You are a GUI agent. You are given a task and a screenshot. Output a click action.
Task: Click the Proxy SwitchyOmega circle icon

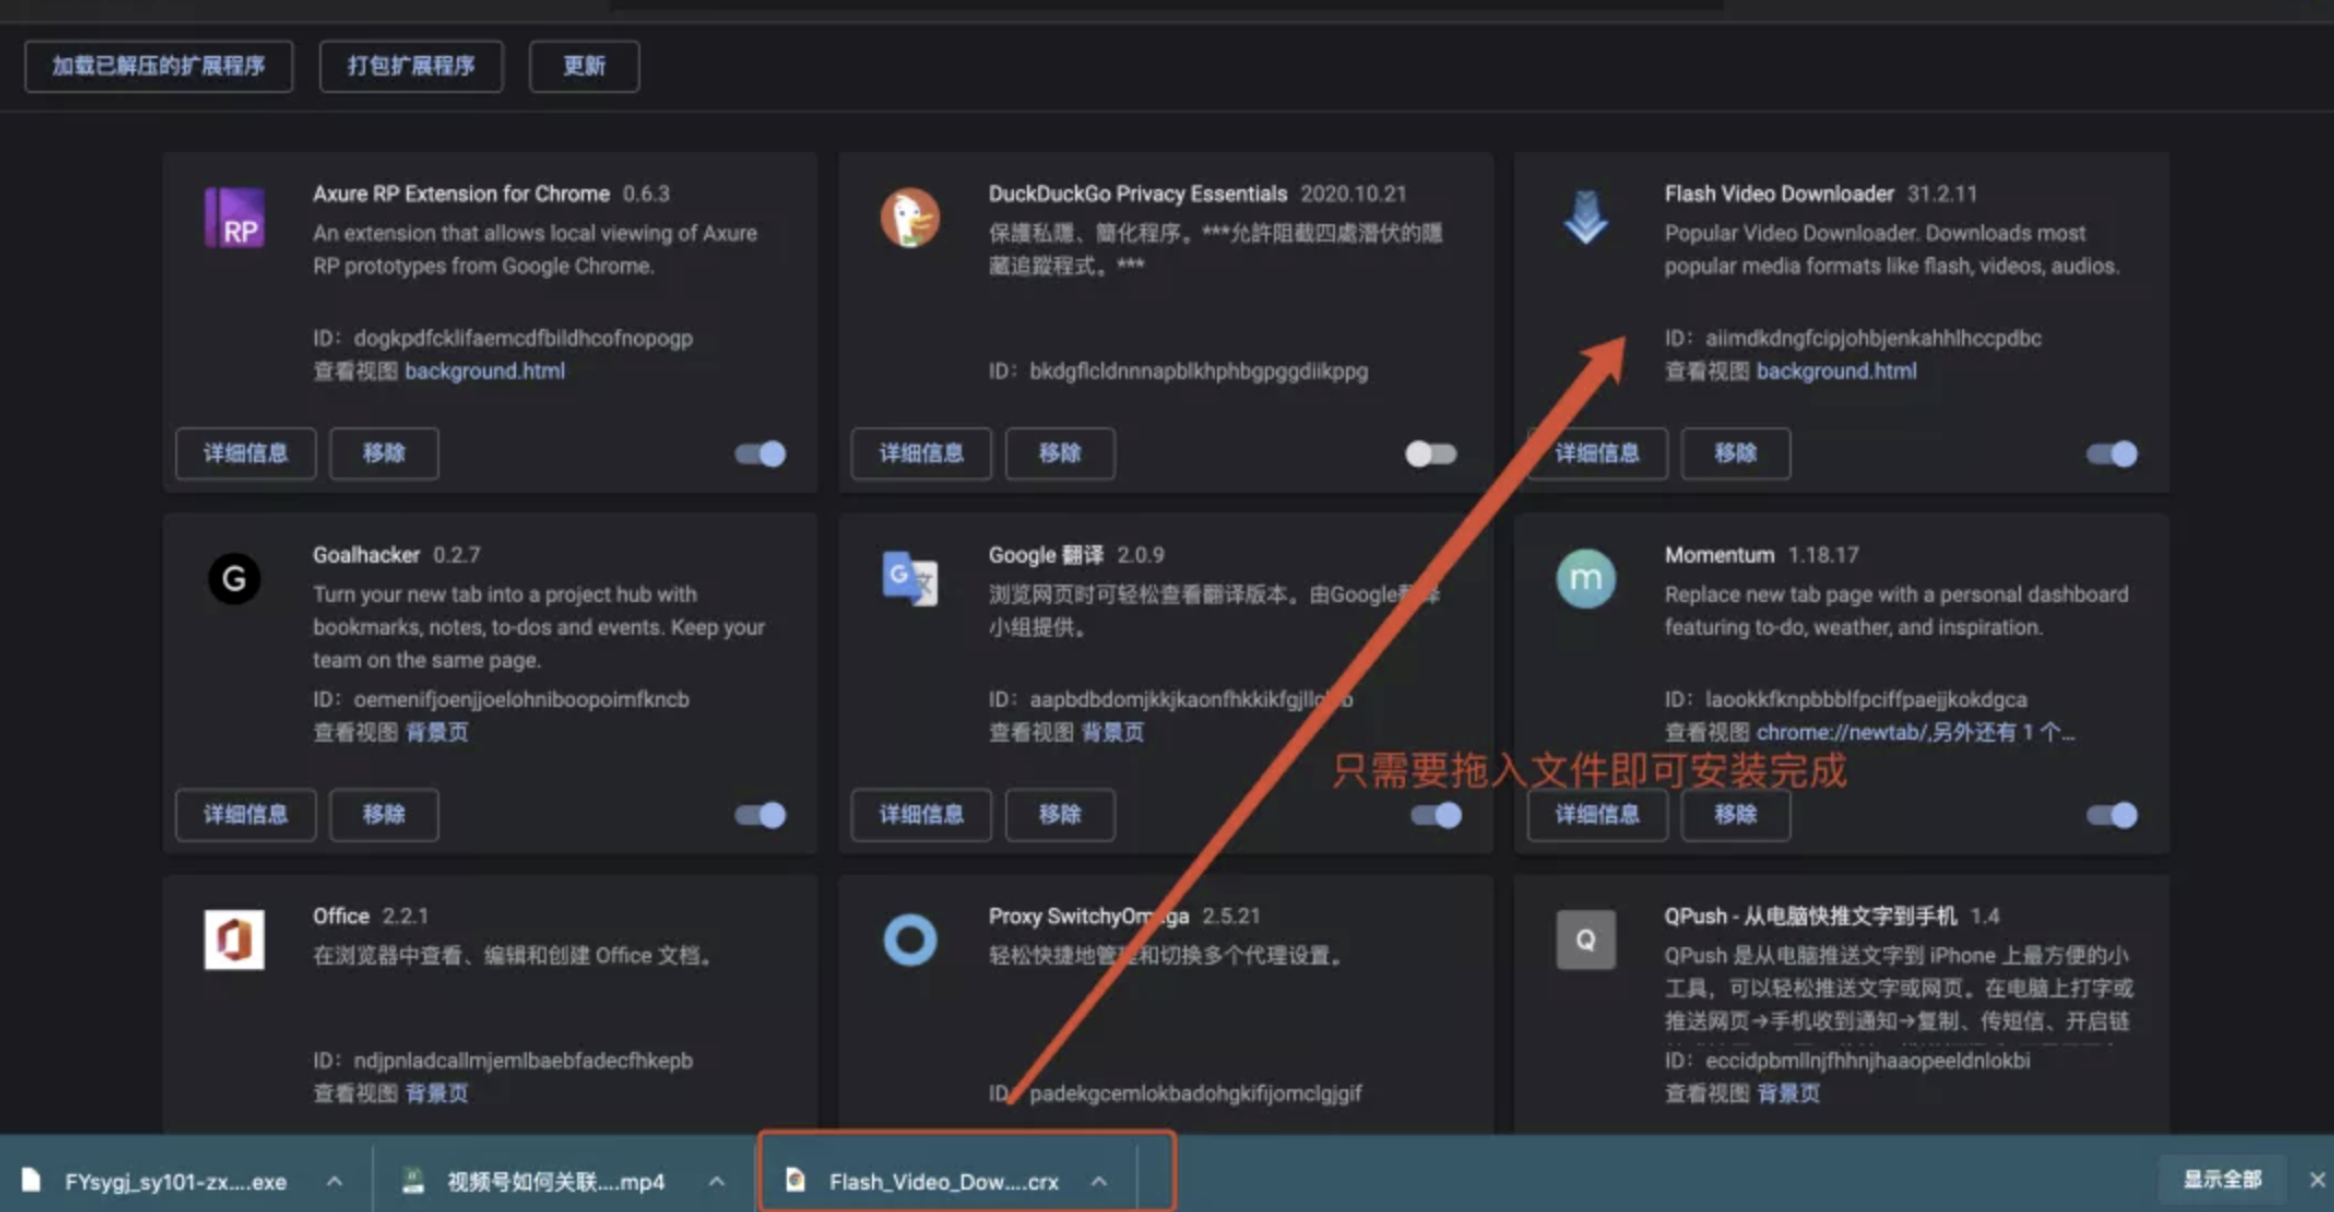click(x=909, y=939)
